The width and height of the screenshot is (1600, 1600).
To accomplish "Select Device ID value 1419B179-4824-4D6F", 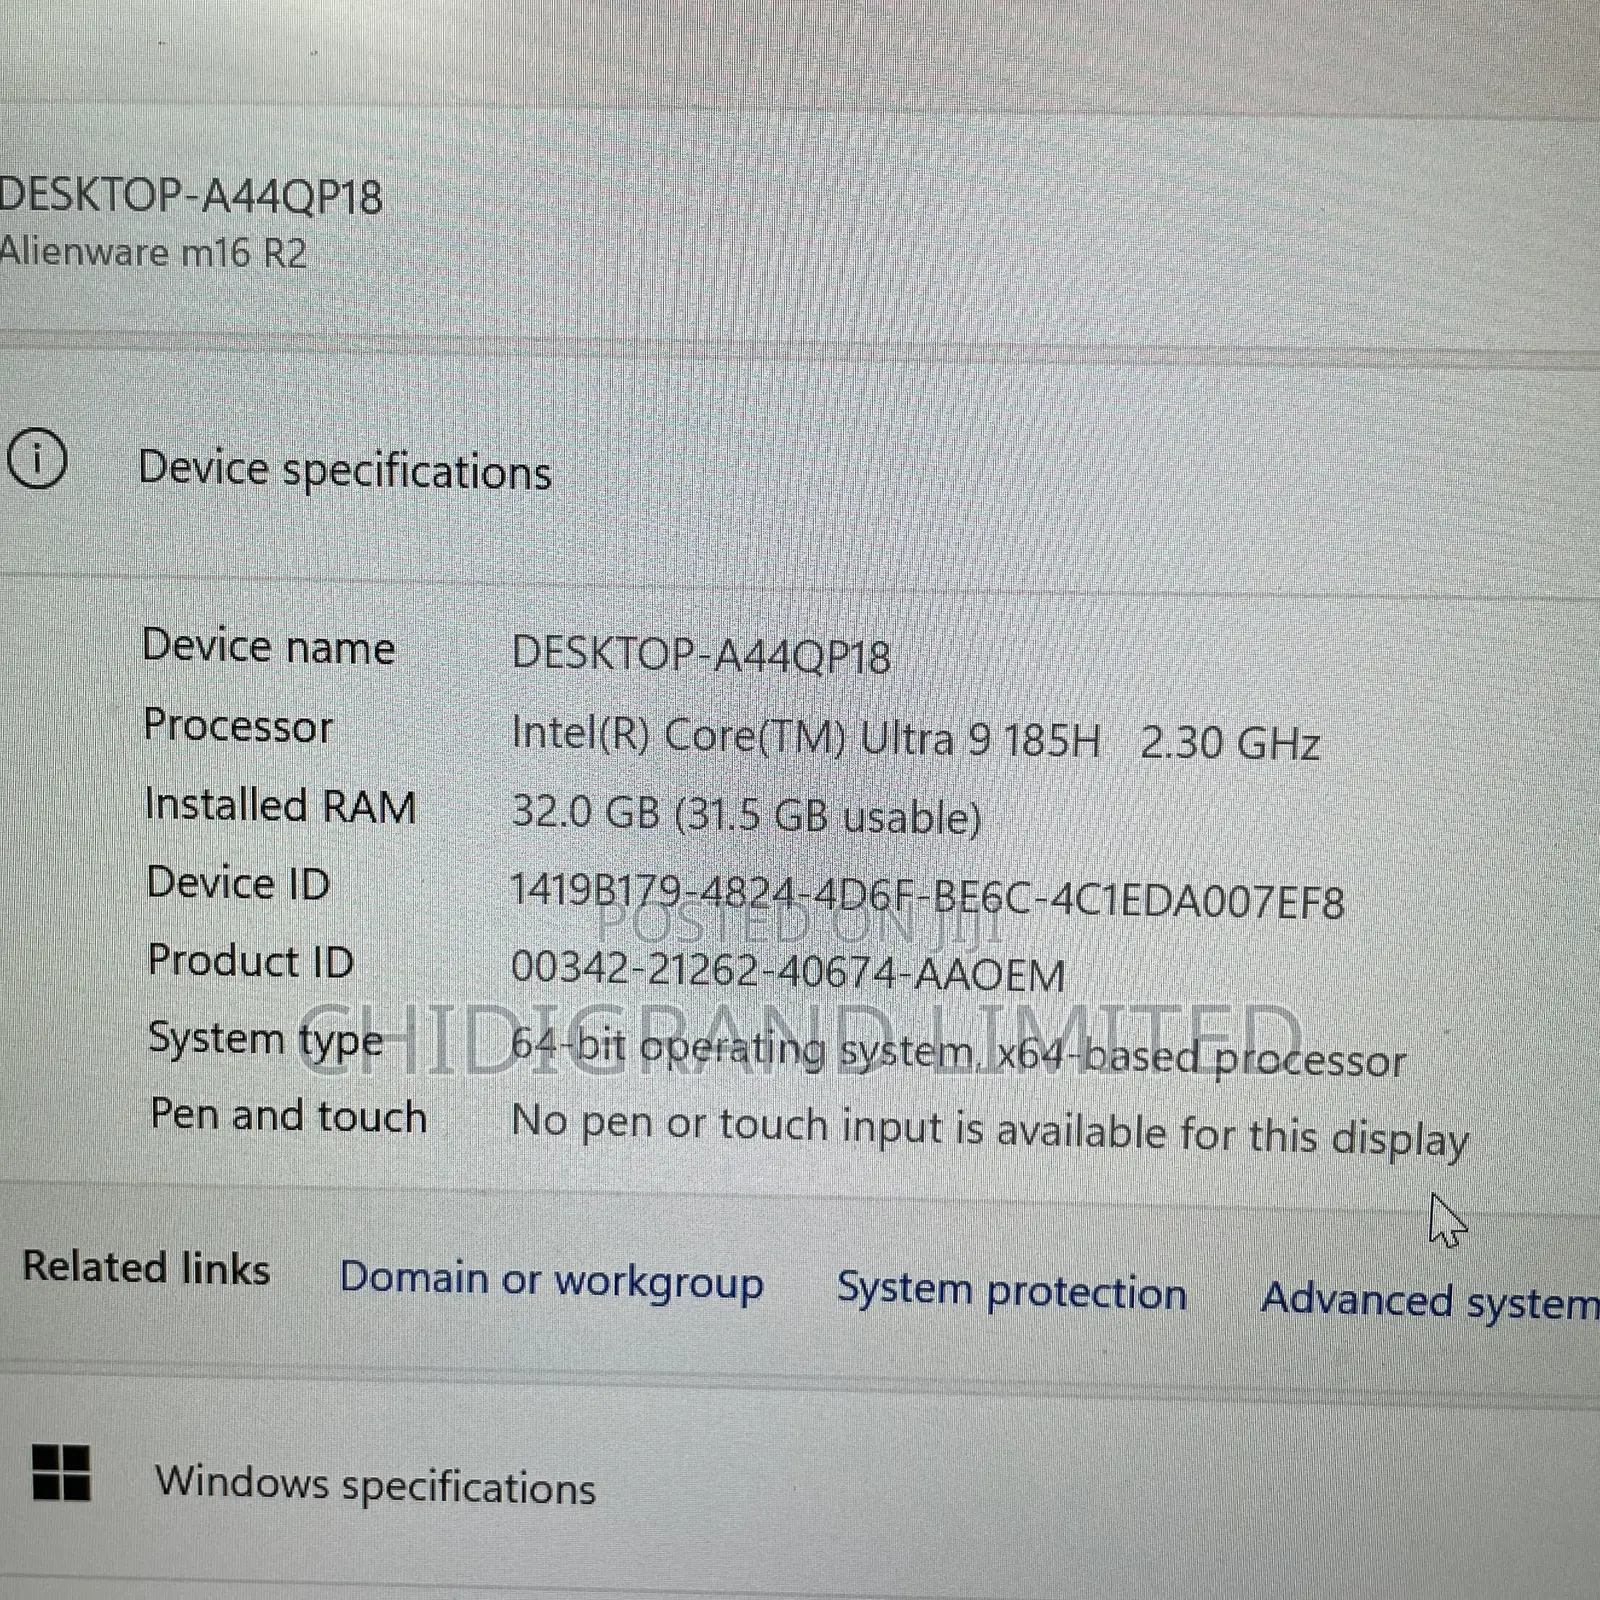I will (x=927, y=895).
